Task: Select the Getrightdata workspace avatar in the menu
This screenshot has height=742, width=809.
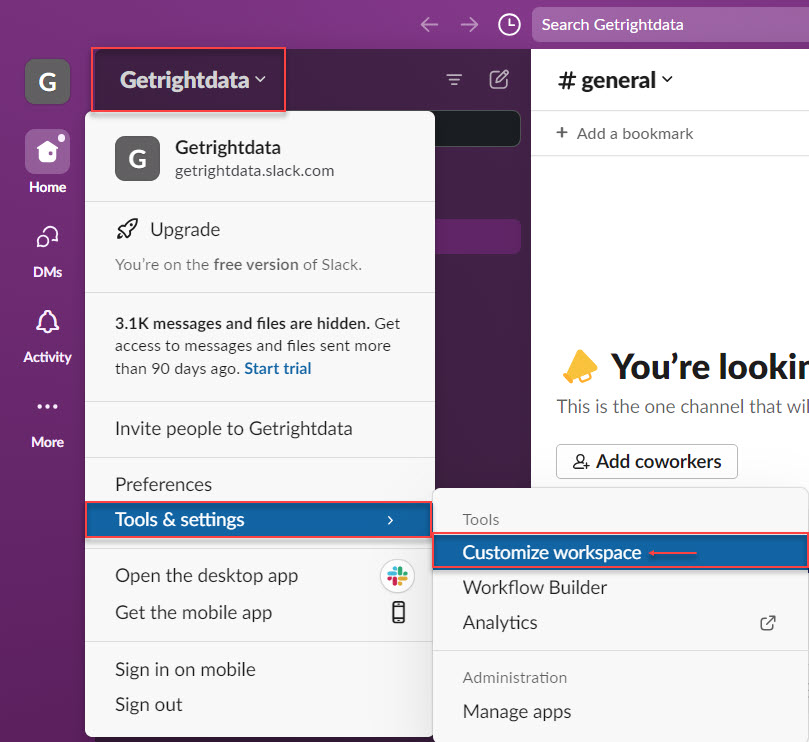Action: [x=137, y=158]
